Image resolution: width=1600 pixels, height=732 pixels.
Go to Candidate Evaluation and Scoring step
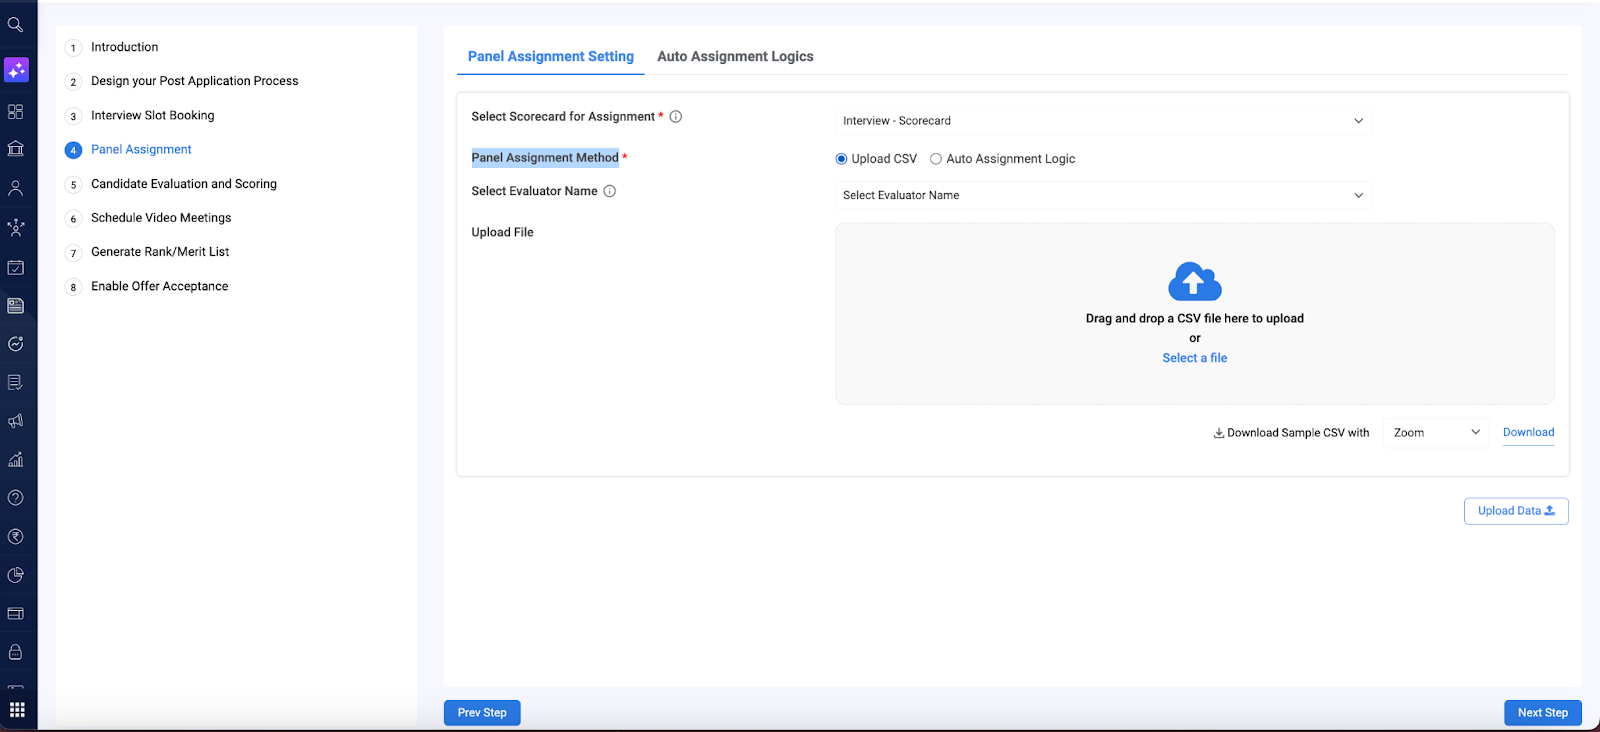[x=184, y=184]
